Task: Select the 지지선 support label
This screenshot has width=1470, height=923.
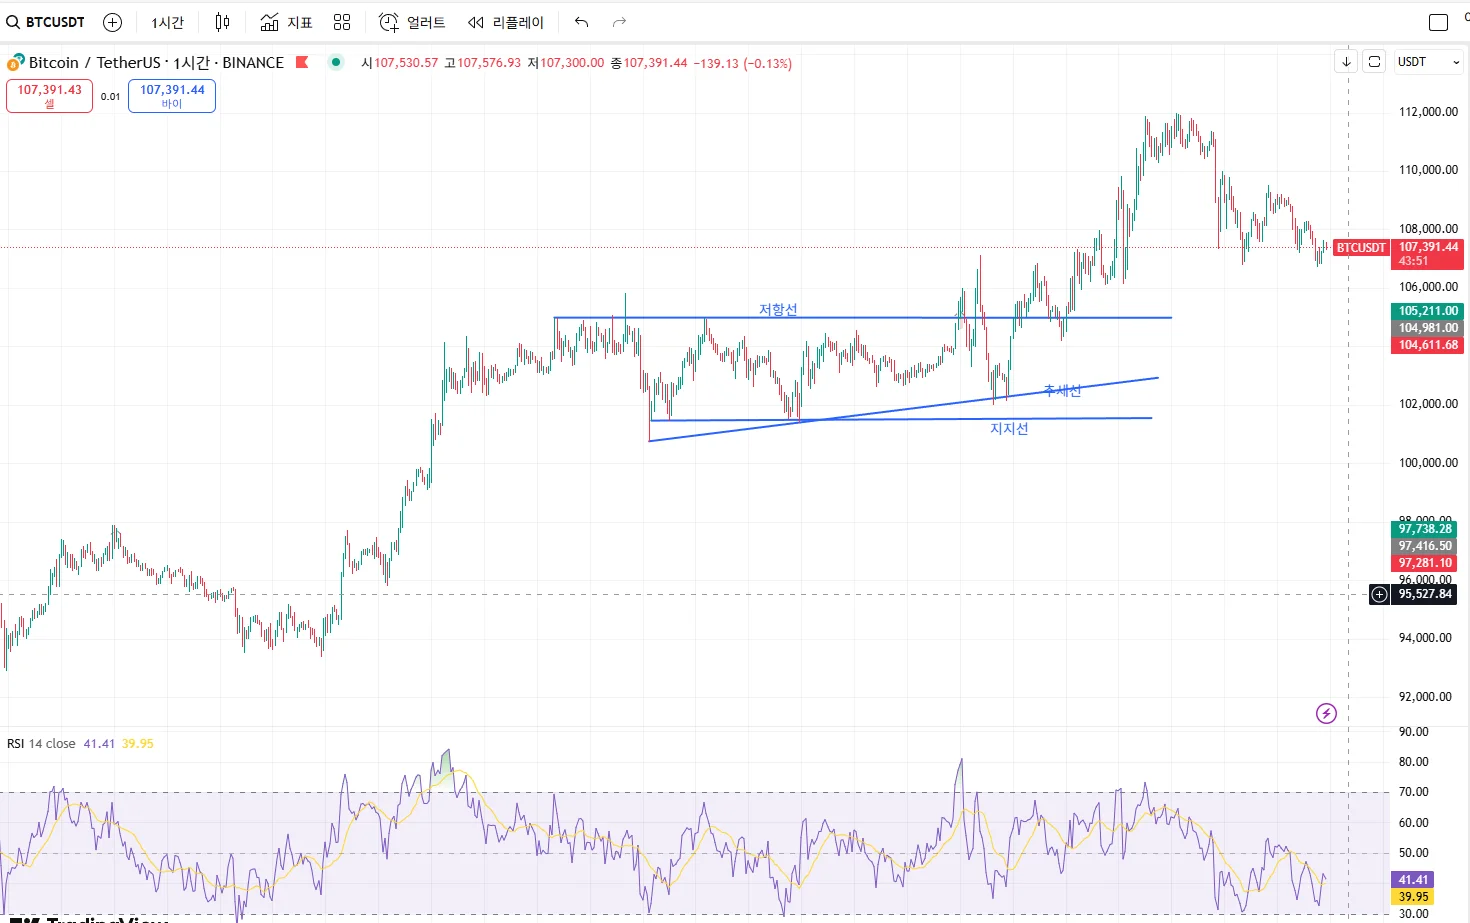Action: coord(1009,428)
